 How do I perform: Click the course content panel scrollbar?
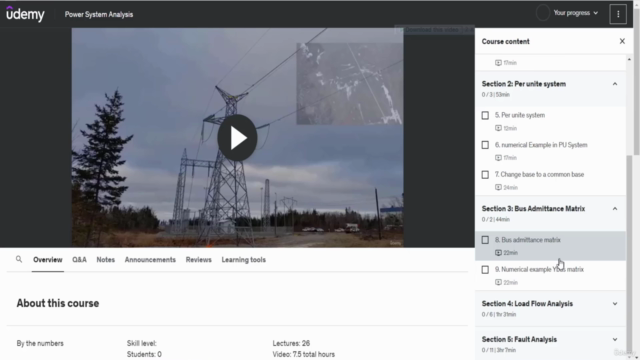[629, 253]
